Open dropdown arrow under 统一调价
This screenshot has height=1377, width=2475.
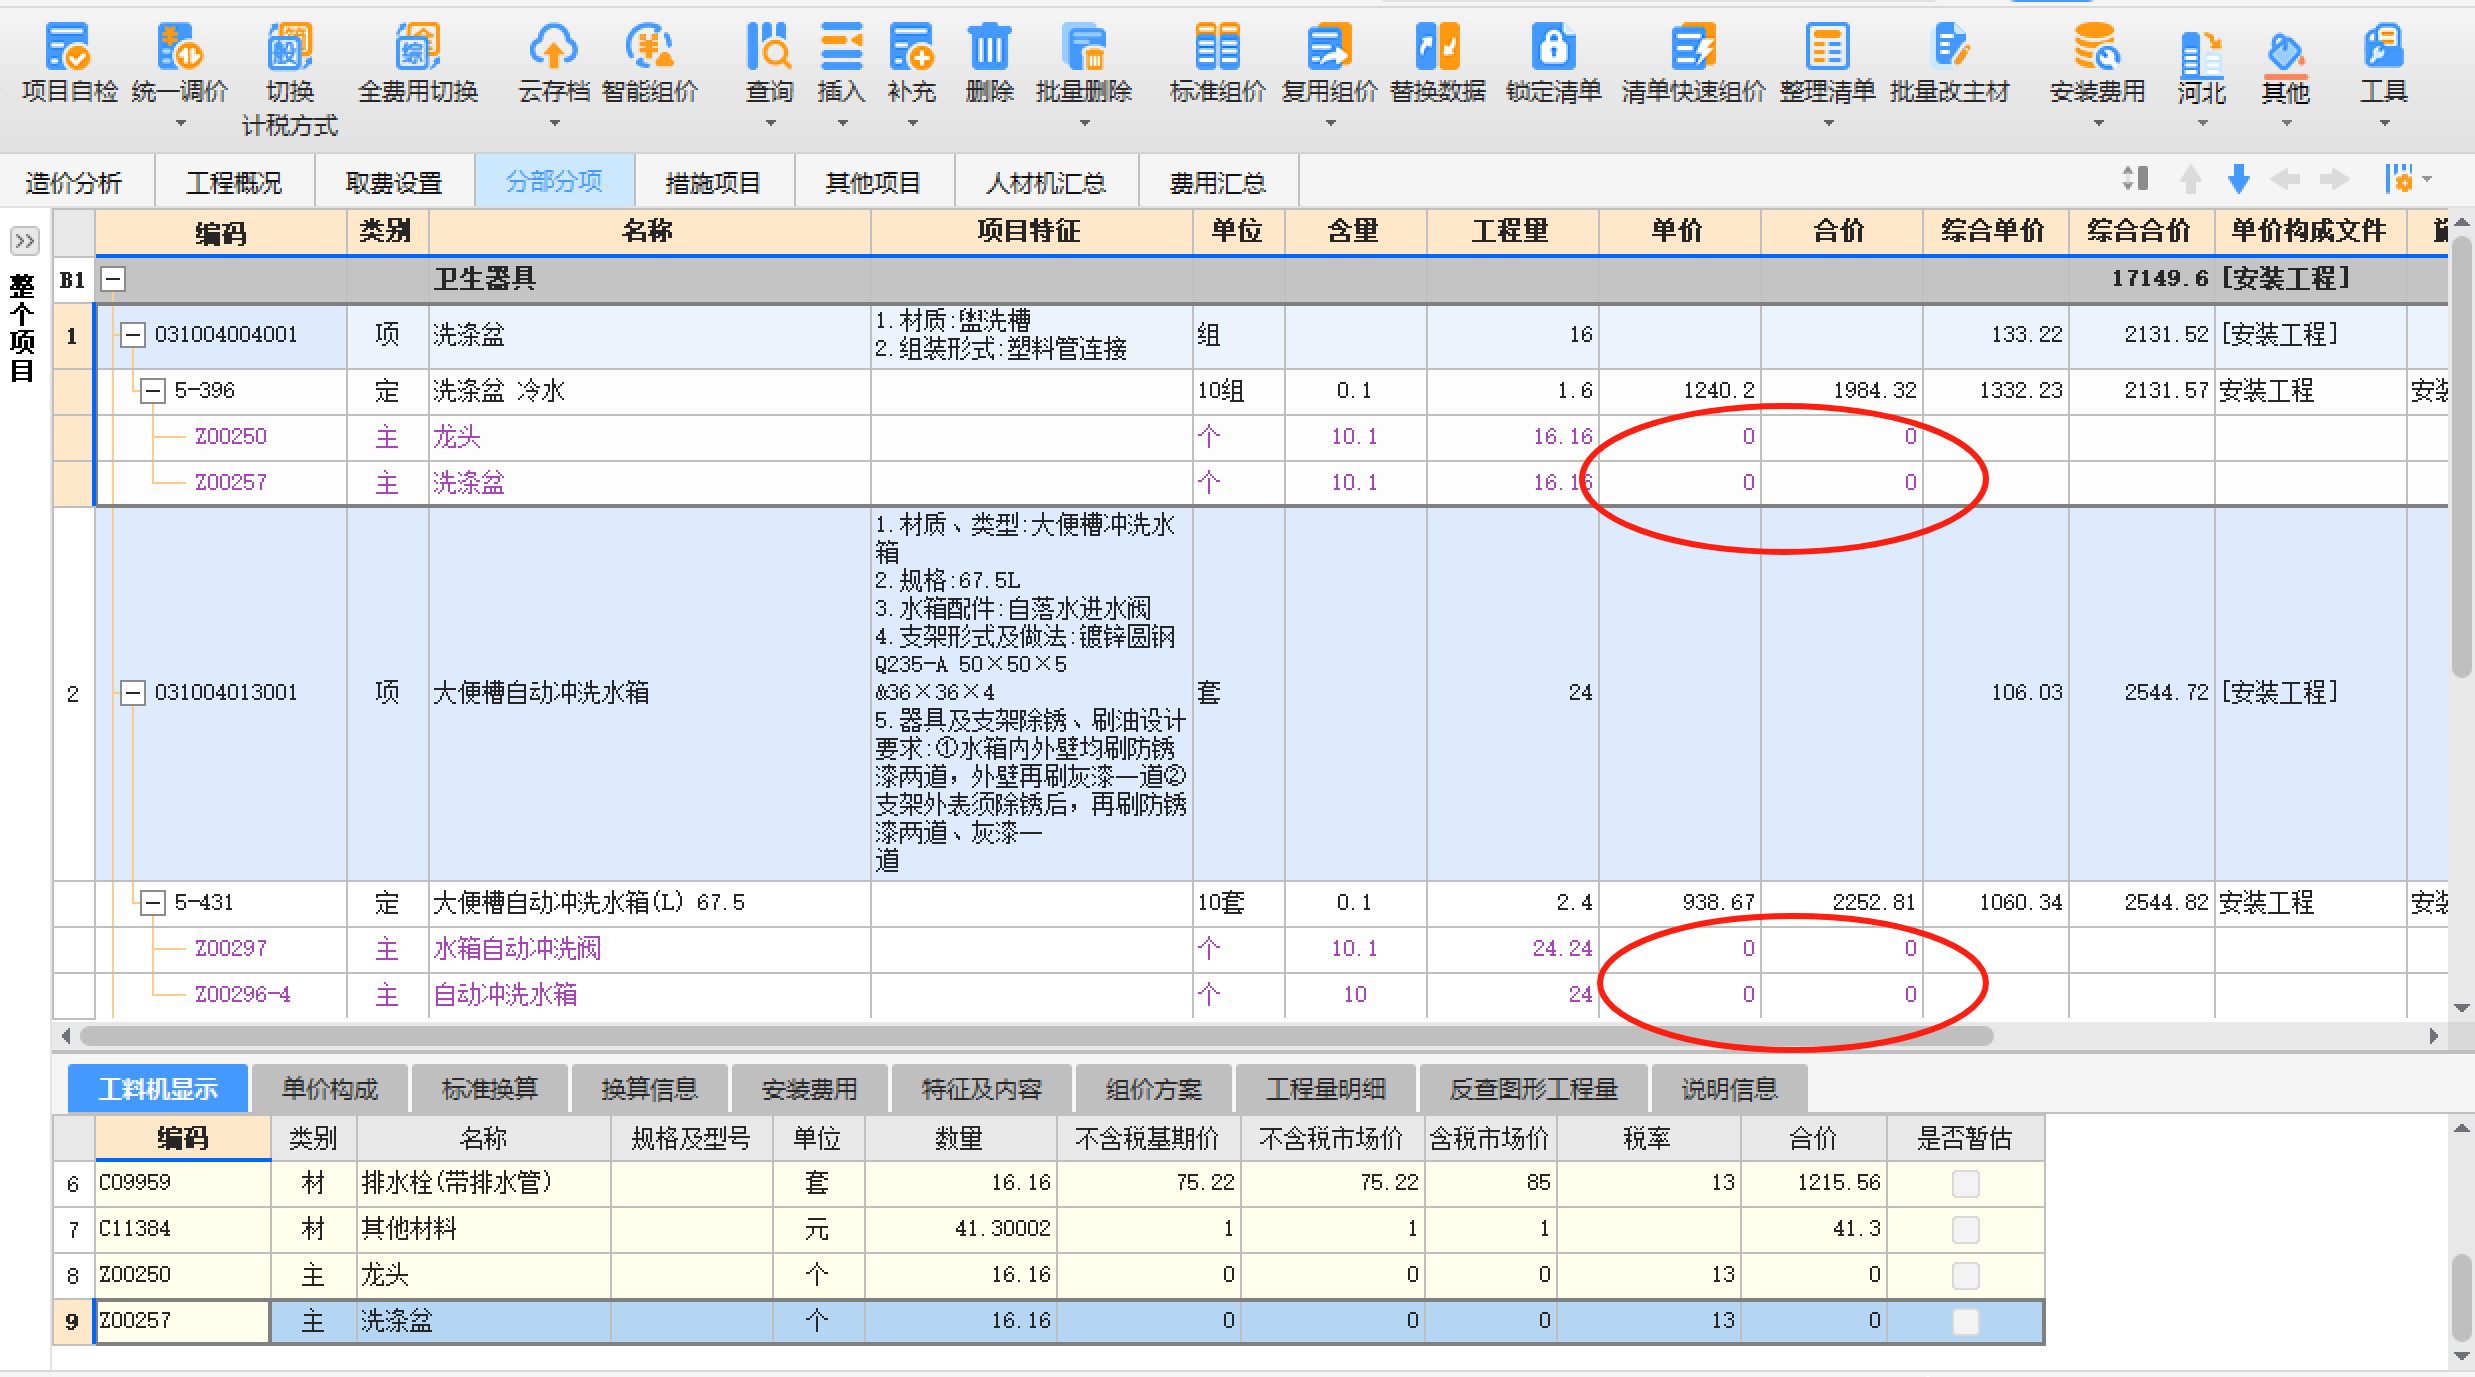[181, 124]
